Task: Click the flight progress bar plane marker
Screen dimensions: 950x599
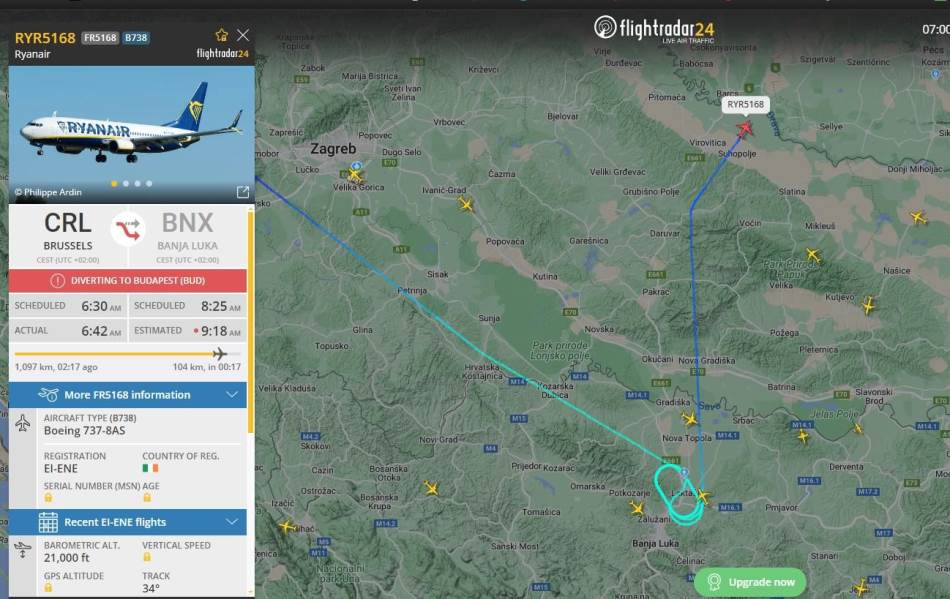Action: [220, 354]
